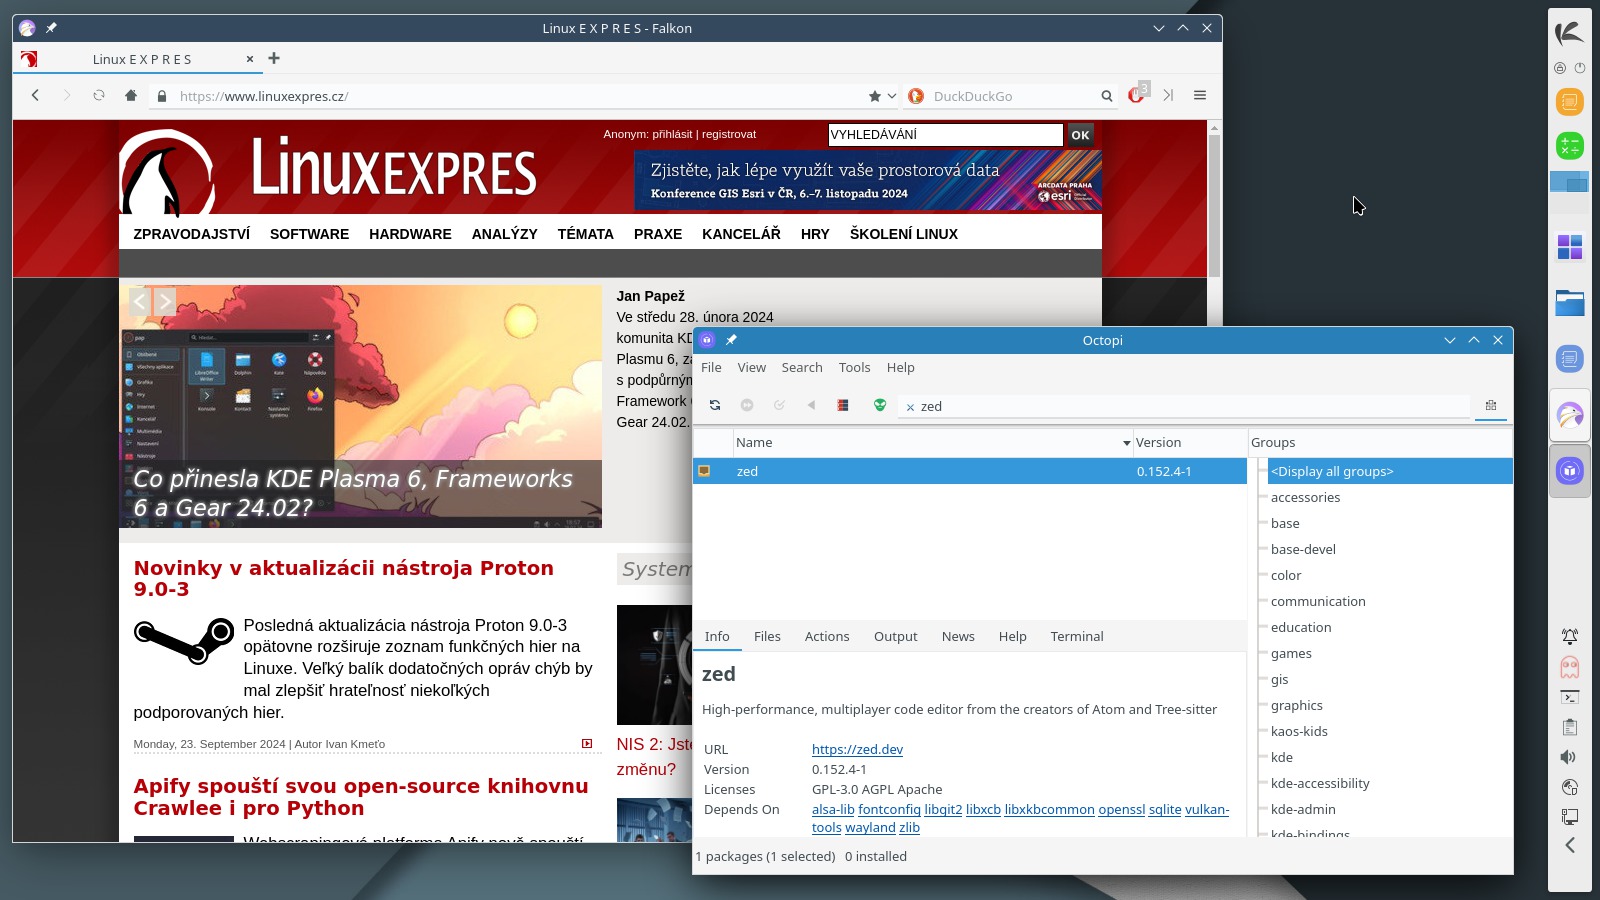
Task: Click the 'registrovat' link on LinuxEXPRES
Action: coord(729,134)
